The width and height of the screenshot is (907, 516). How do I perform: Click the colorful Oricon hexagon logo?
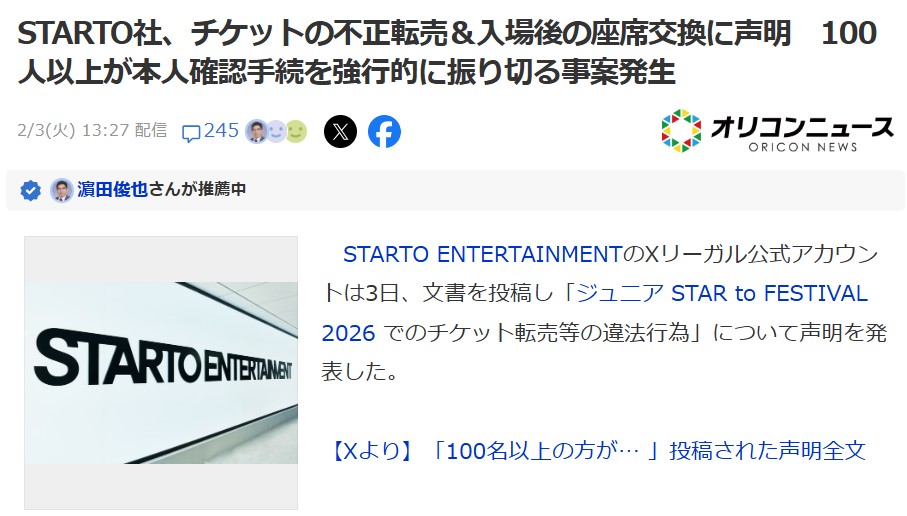click(x=681, y=131)
